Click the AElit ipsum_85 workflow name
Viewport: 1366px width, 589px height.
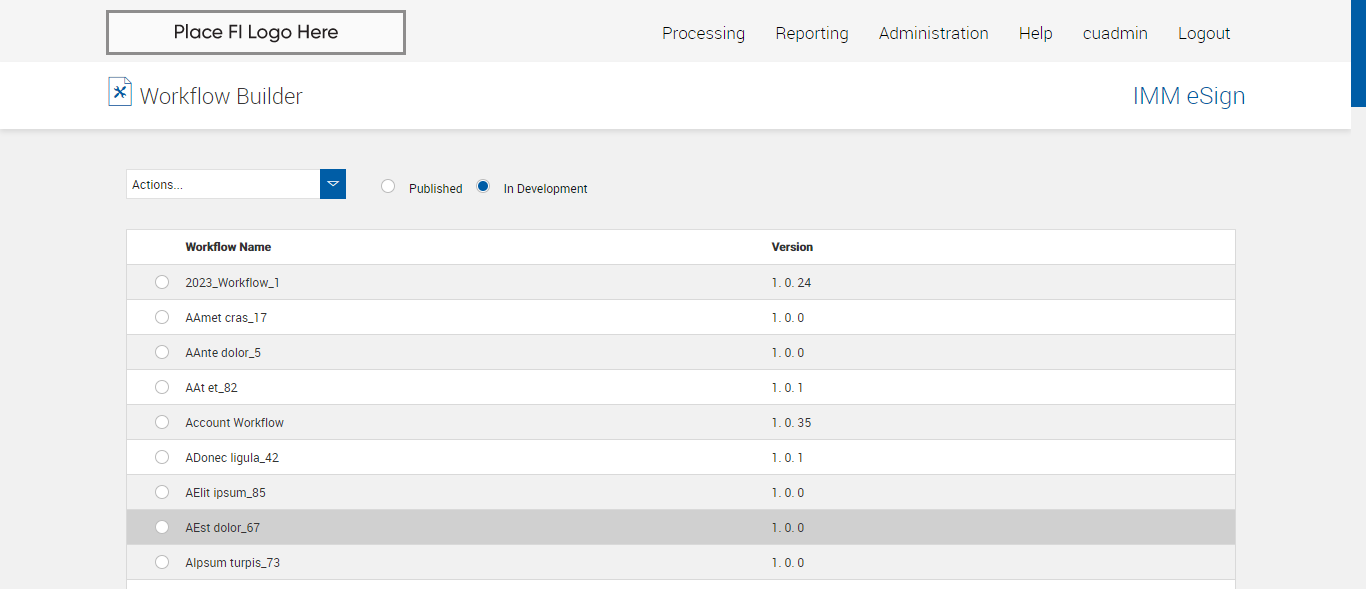coord(225,493)
